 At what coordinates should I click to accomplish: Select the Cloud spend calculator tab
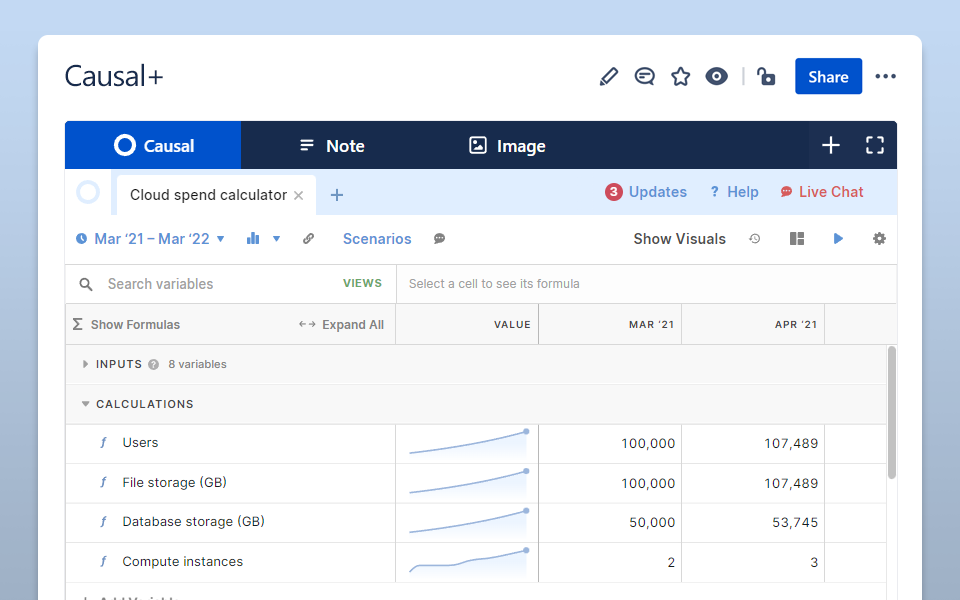click(208, 195)
